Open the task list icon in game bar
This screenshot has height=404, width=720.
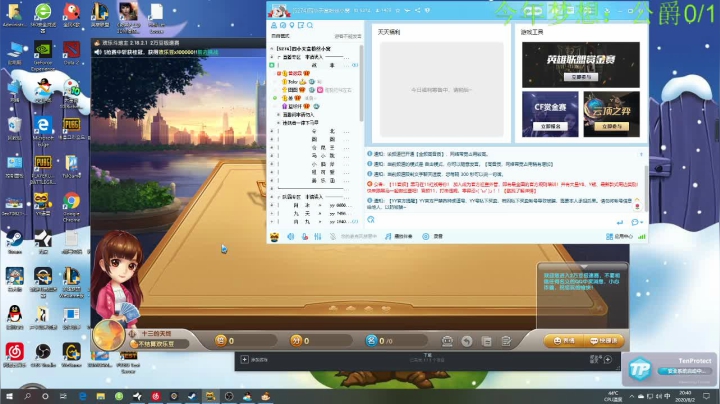(x=487, y=341)
